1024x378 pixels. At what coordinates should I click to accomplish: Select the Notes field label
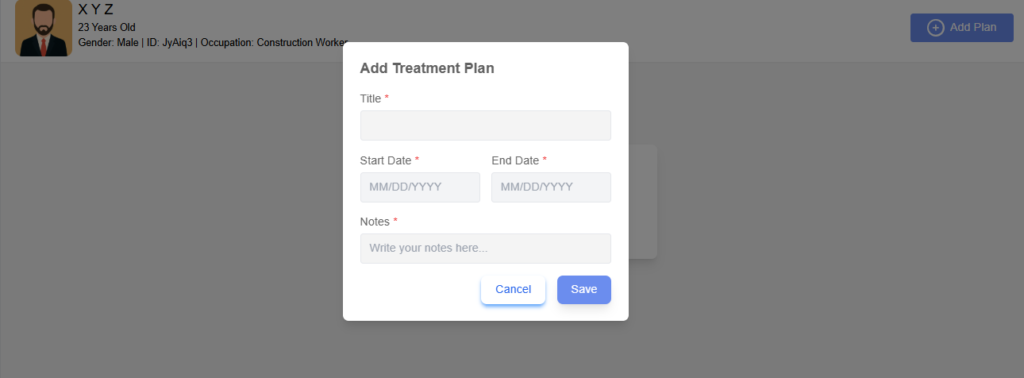[375, 222]
